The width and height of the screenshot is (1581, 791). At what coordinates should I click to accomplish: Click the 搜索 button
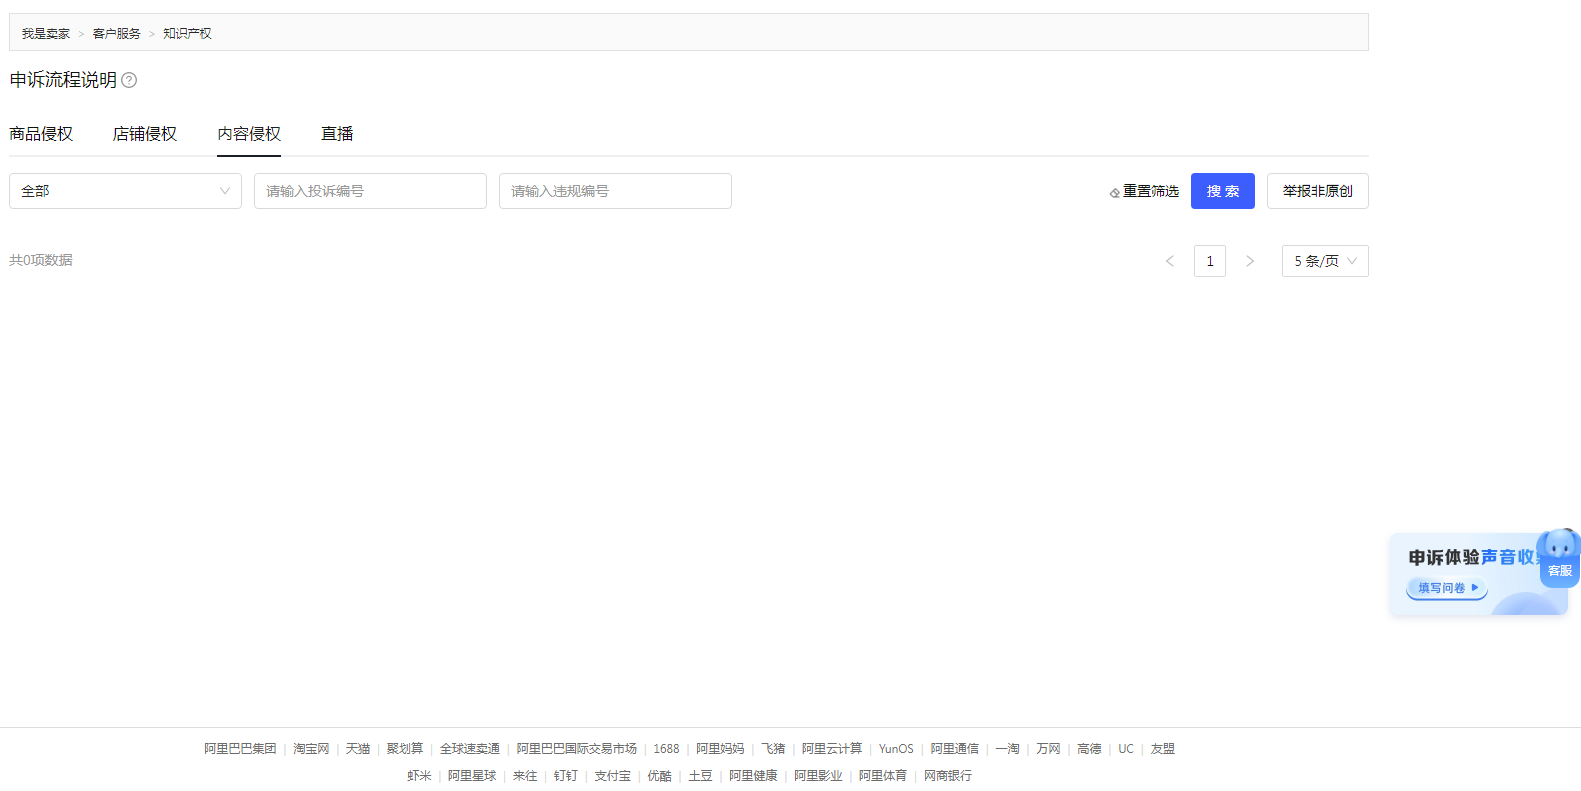[1222, 191]
